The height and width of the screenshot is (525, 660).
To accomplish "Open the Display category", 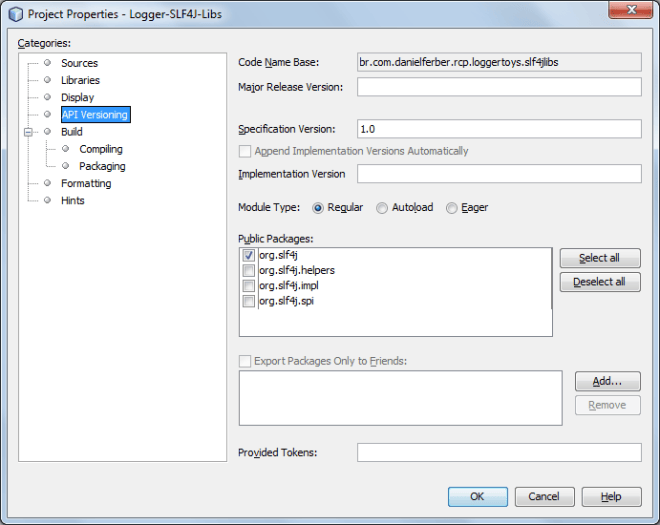I will (77, 97).
